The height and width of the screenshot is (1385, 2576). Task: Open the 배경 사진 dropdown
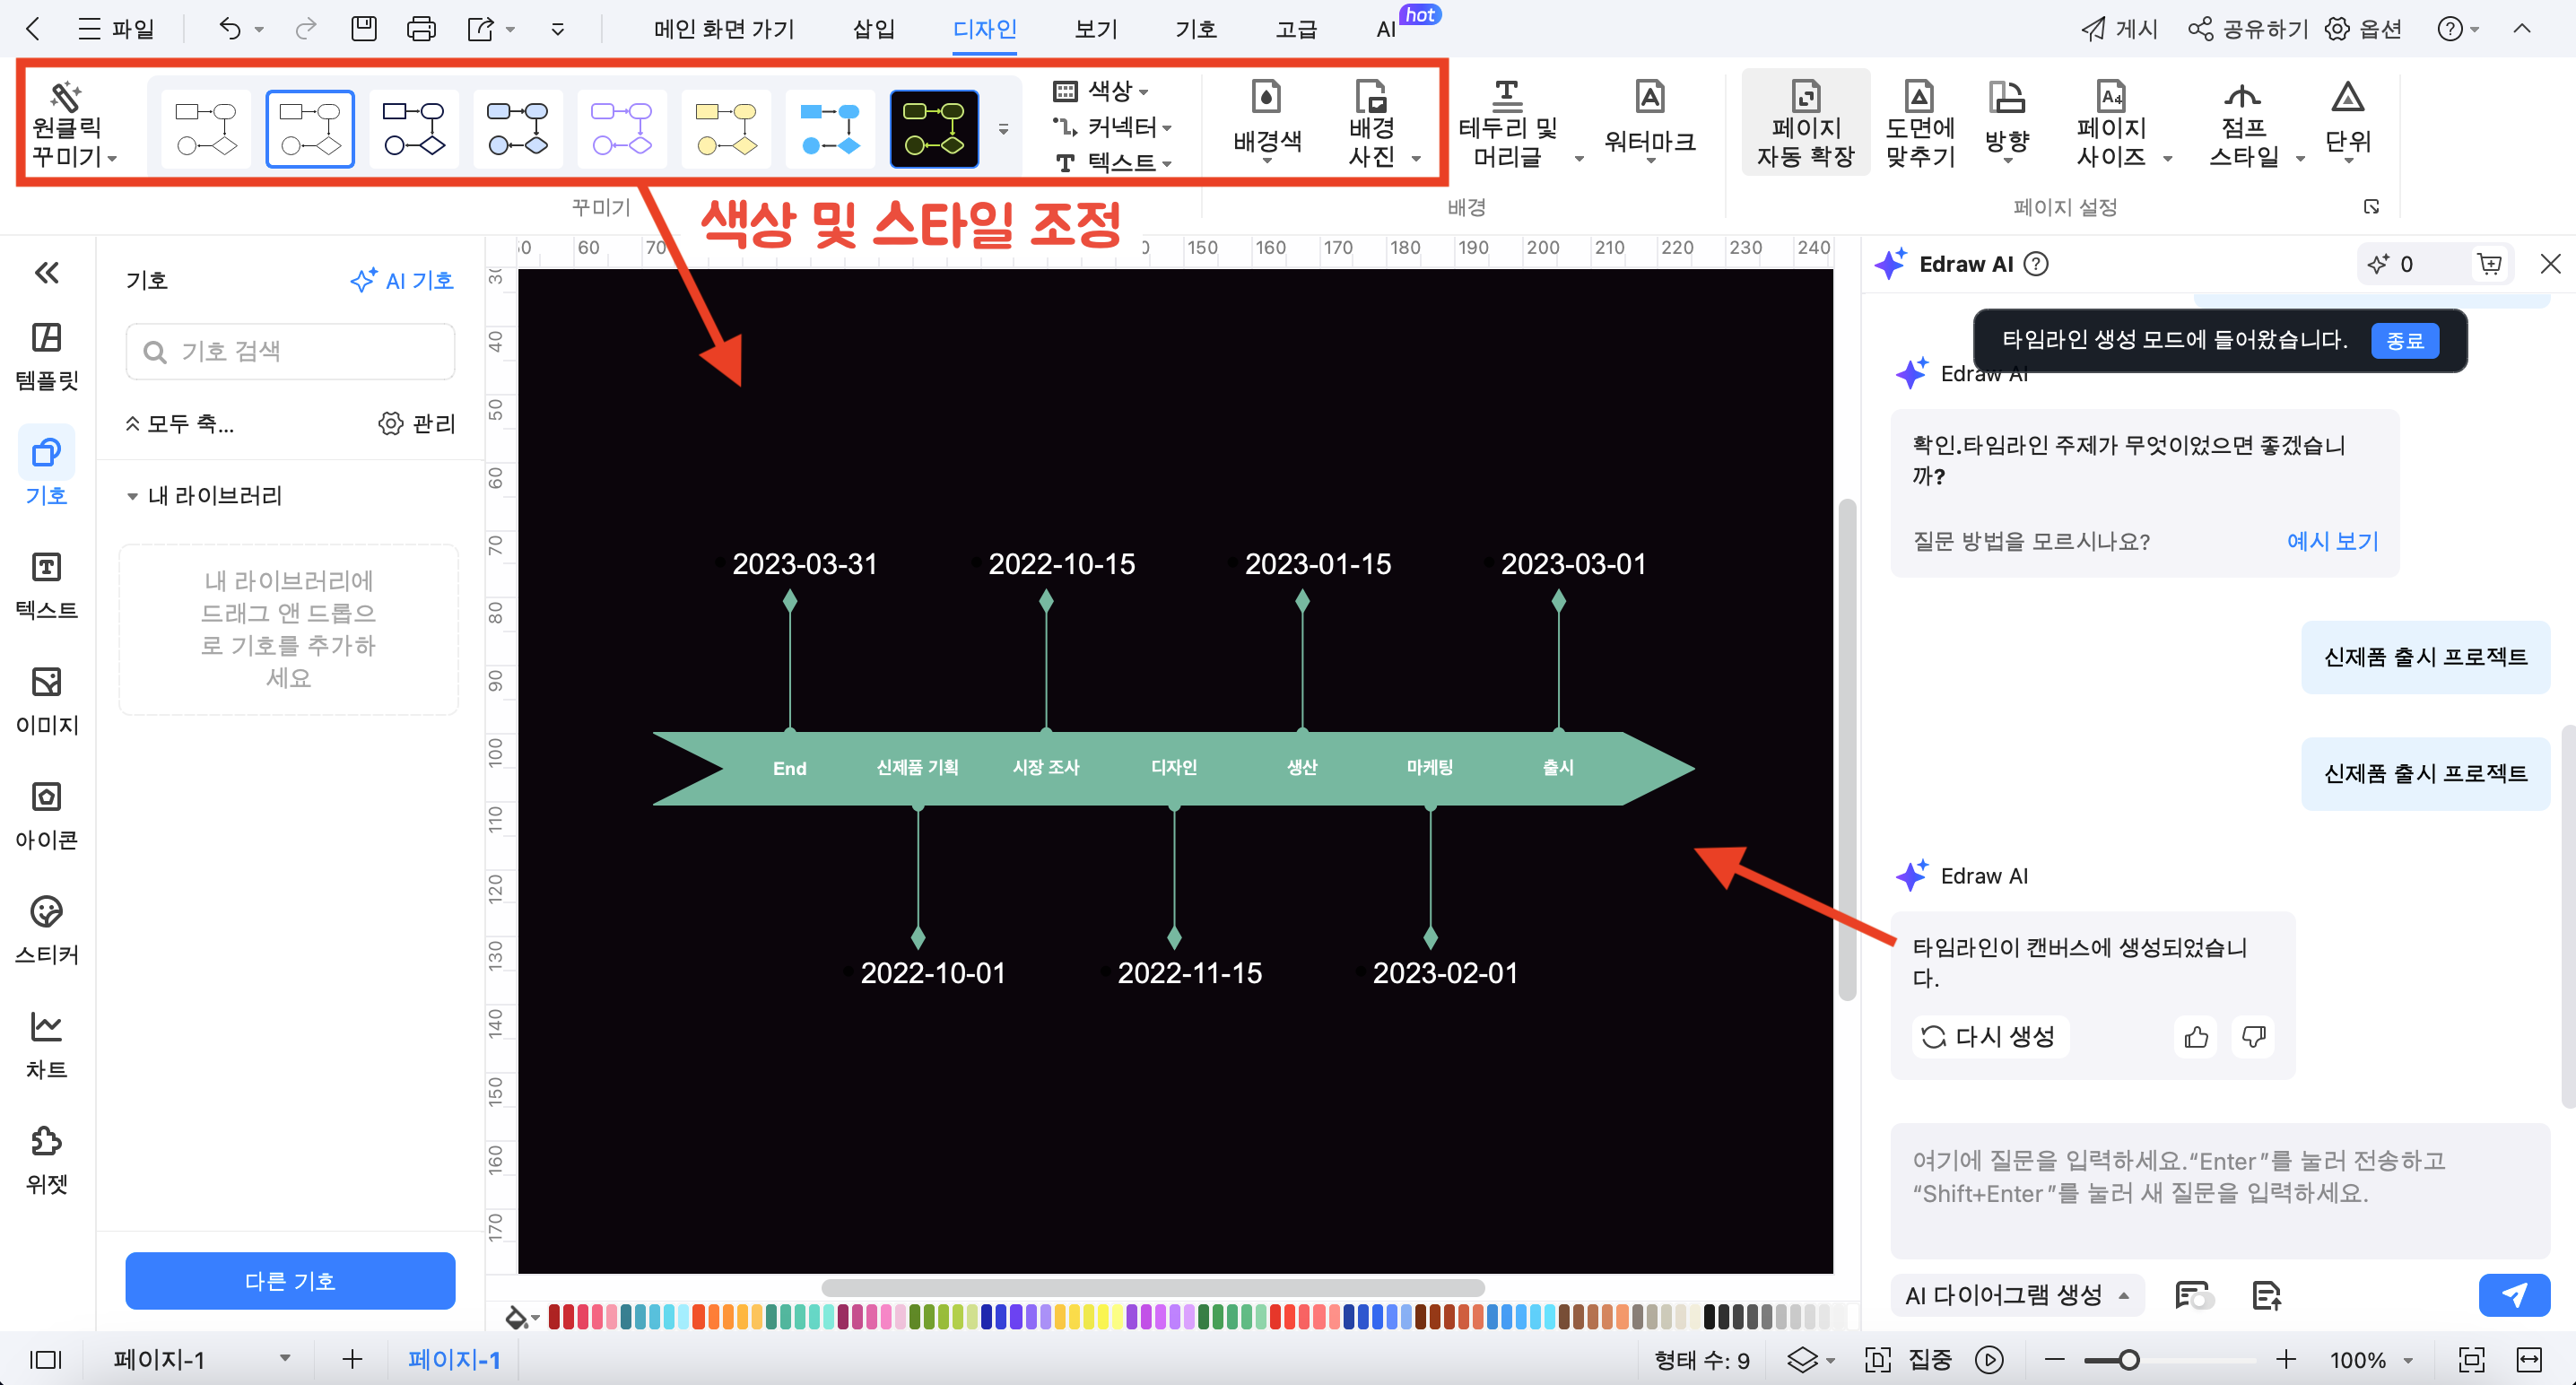point(1384,122)
